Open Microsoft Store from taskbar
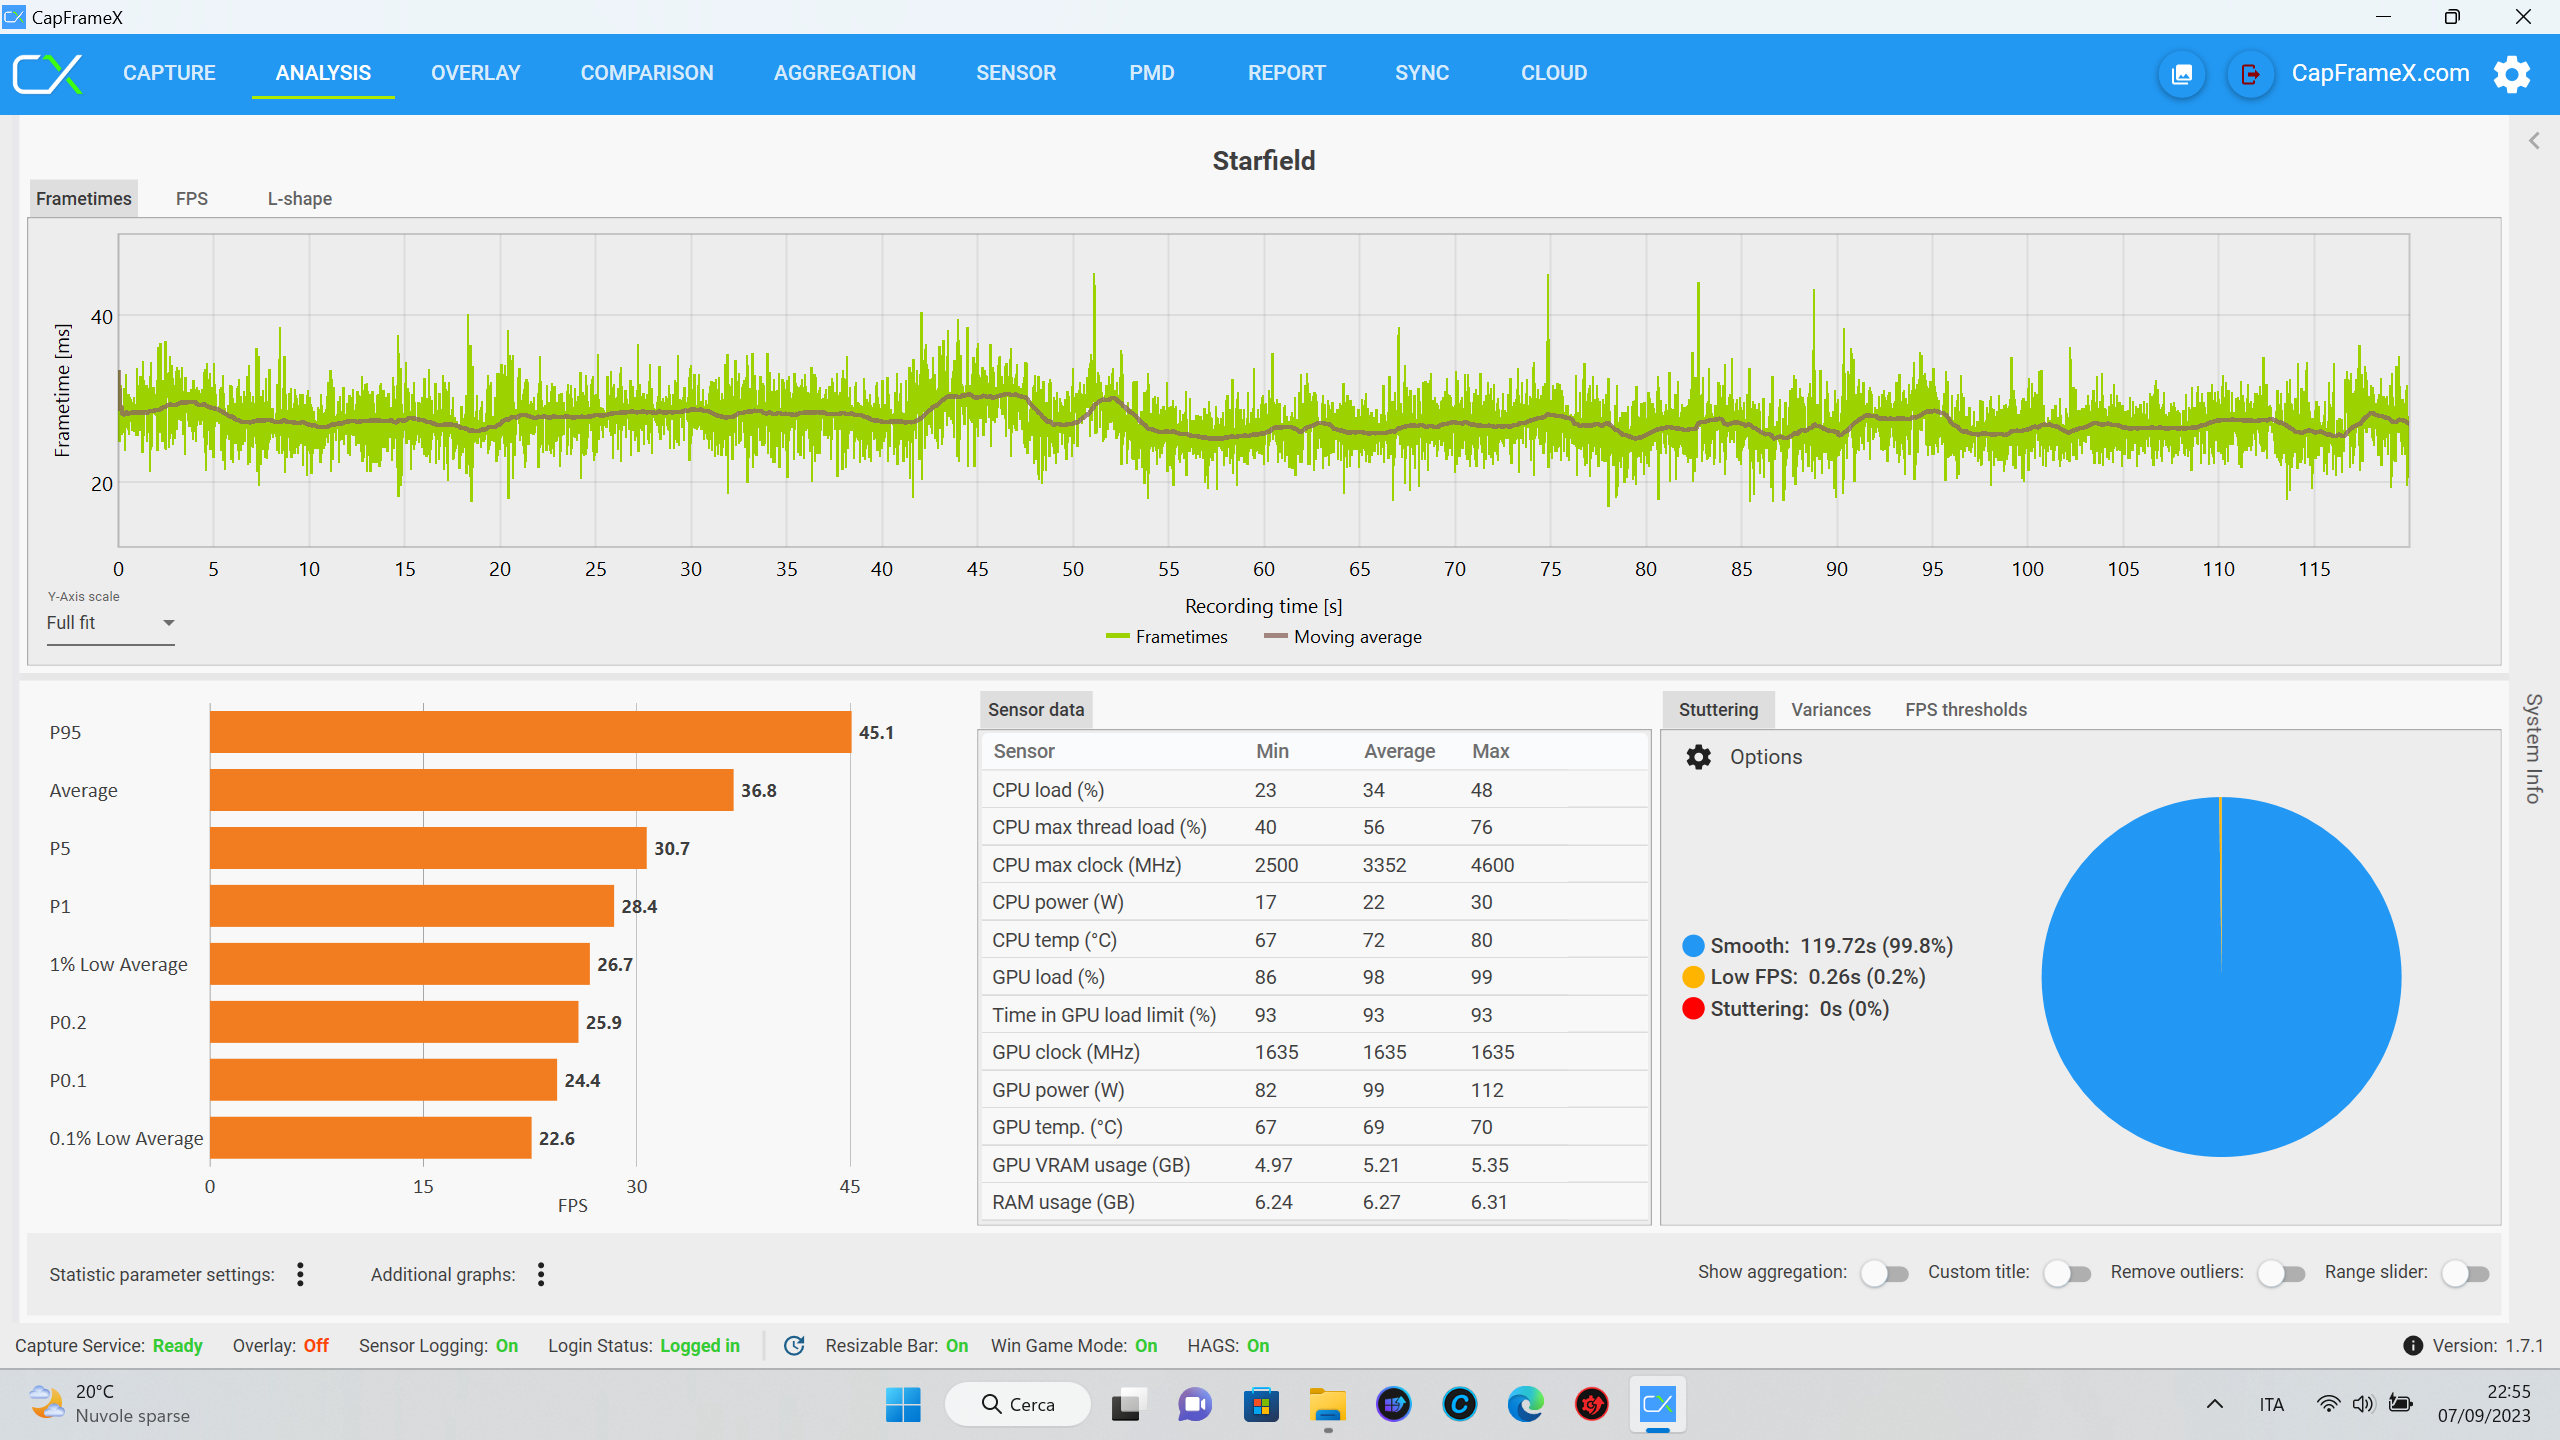 [x=1261, y=1405]
